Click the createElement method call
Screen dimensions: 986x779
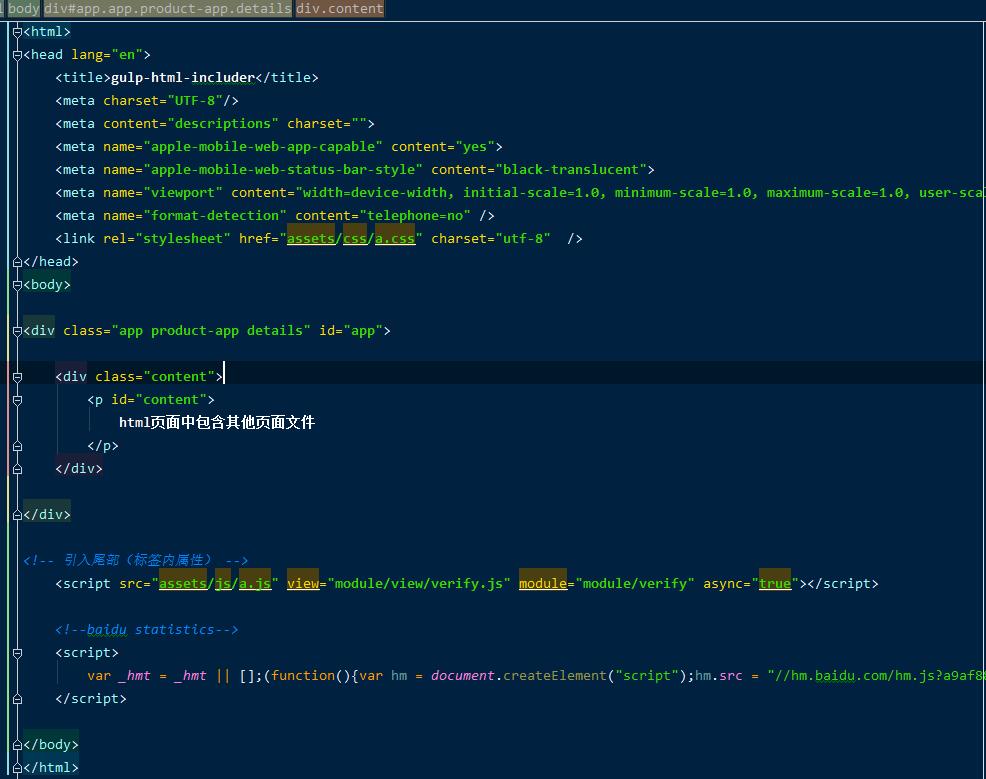pyautogui.click(x=555, y=675)
